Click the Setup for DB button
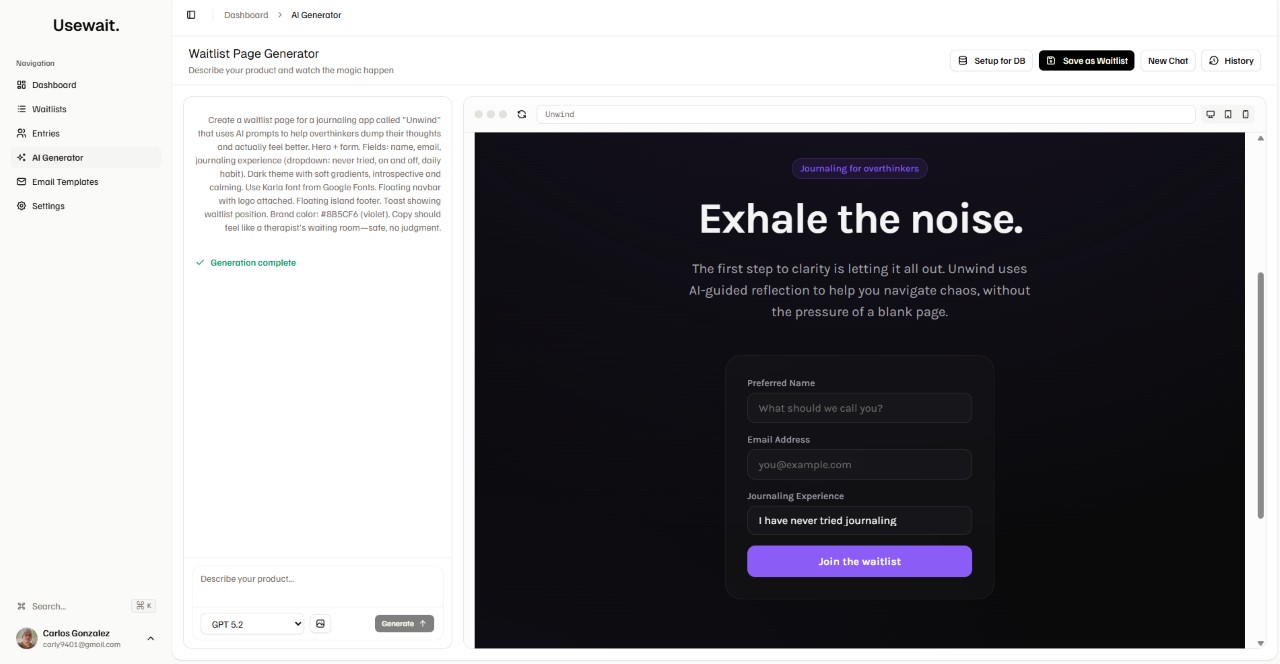1280x664 pixels. pyautogui.click(x=991, y=61)
